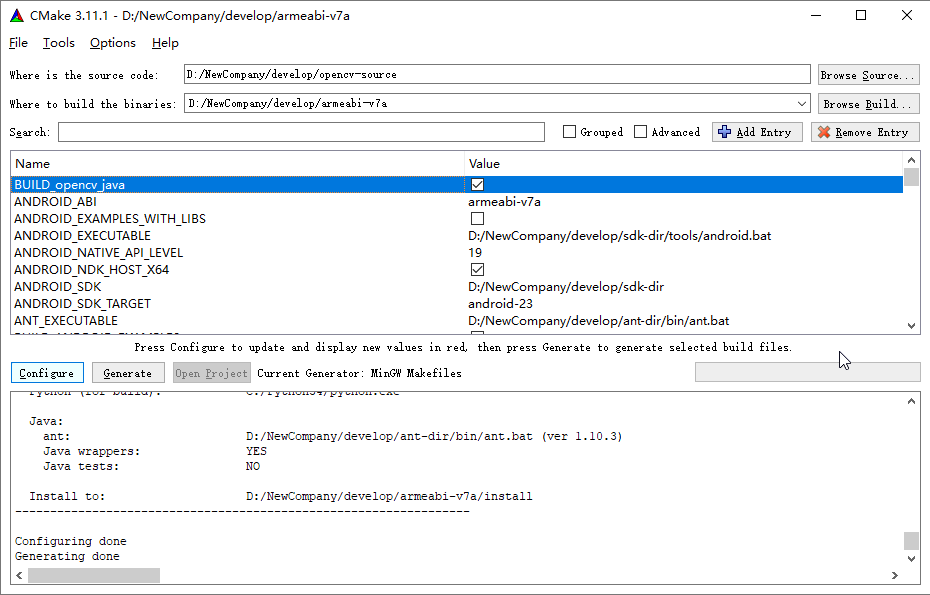Click the Java tests NO log line
The height and width of the screenshot is (595, 930).
151,466
